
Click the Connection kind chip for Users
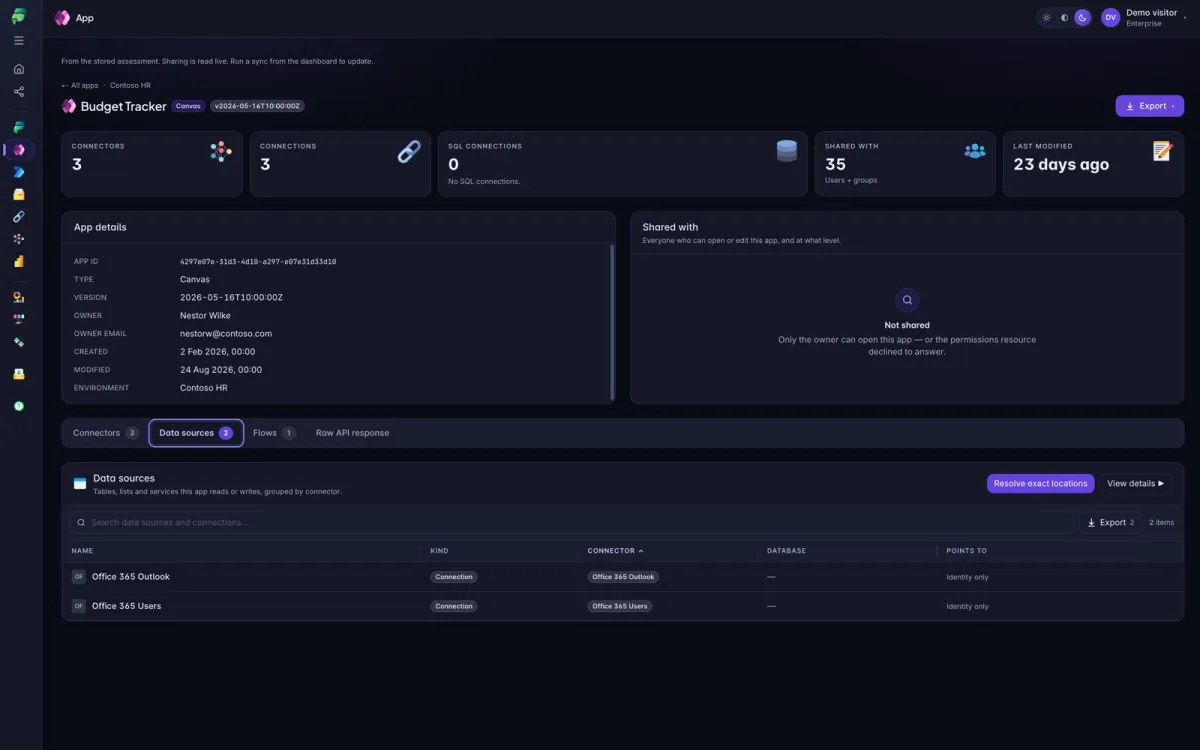point(454,606)
